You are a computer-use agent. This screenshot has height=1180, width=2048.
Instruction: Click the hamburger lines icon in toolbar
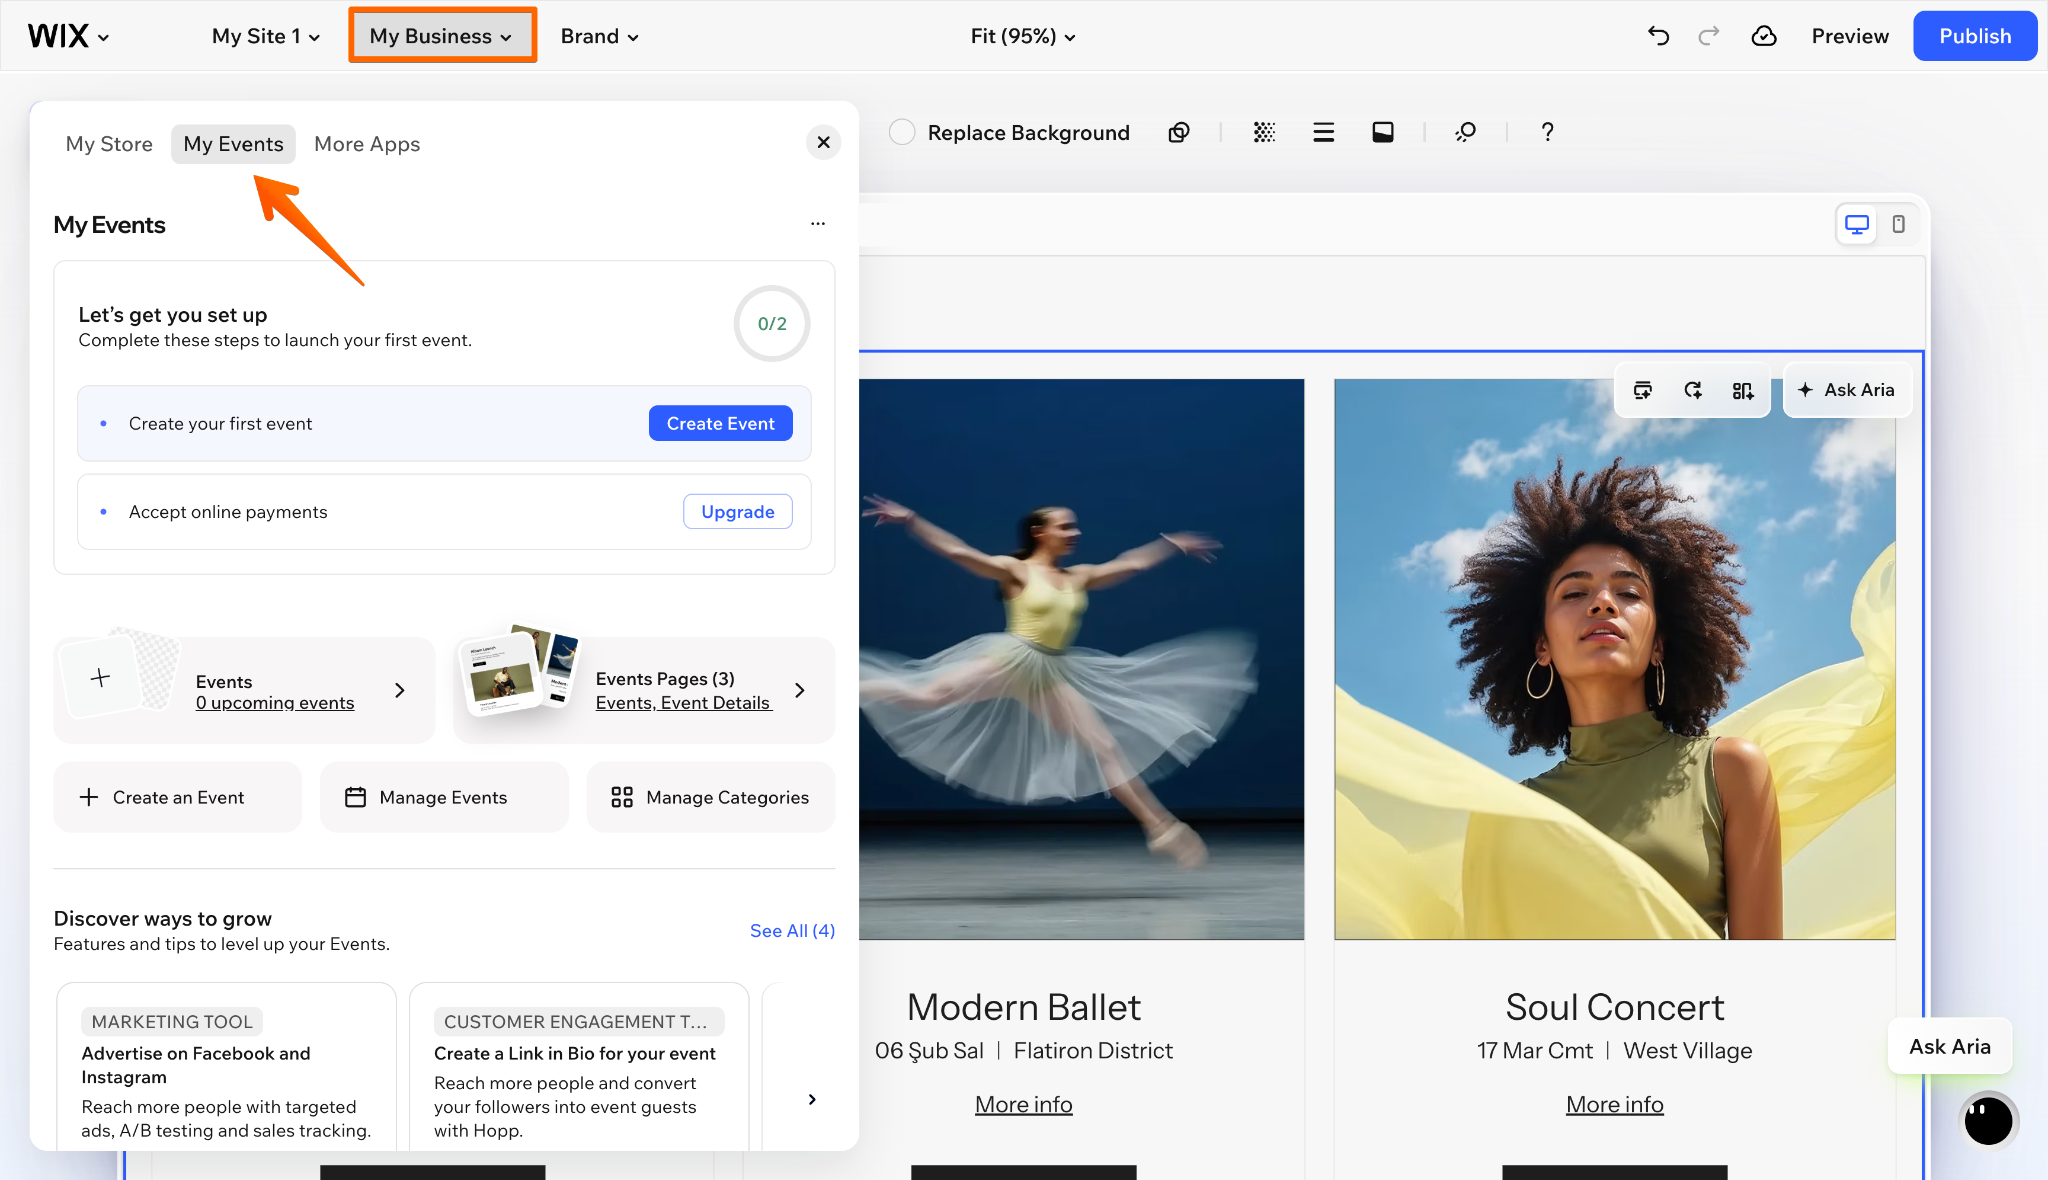[x=1324, y=132]
